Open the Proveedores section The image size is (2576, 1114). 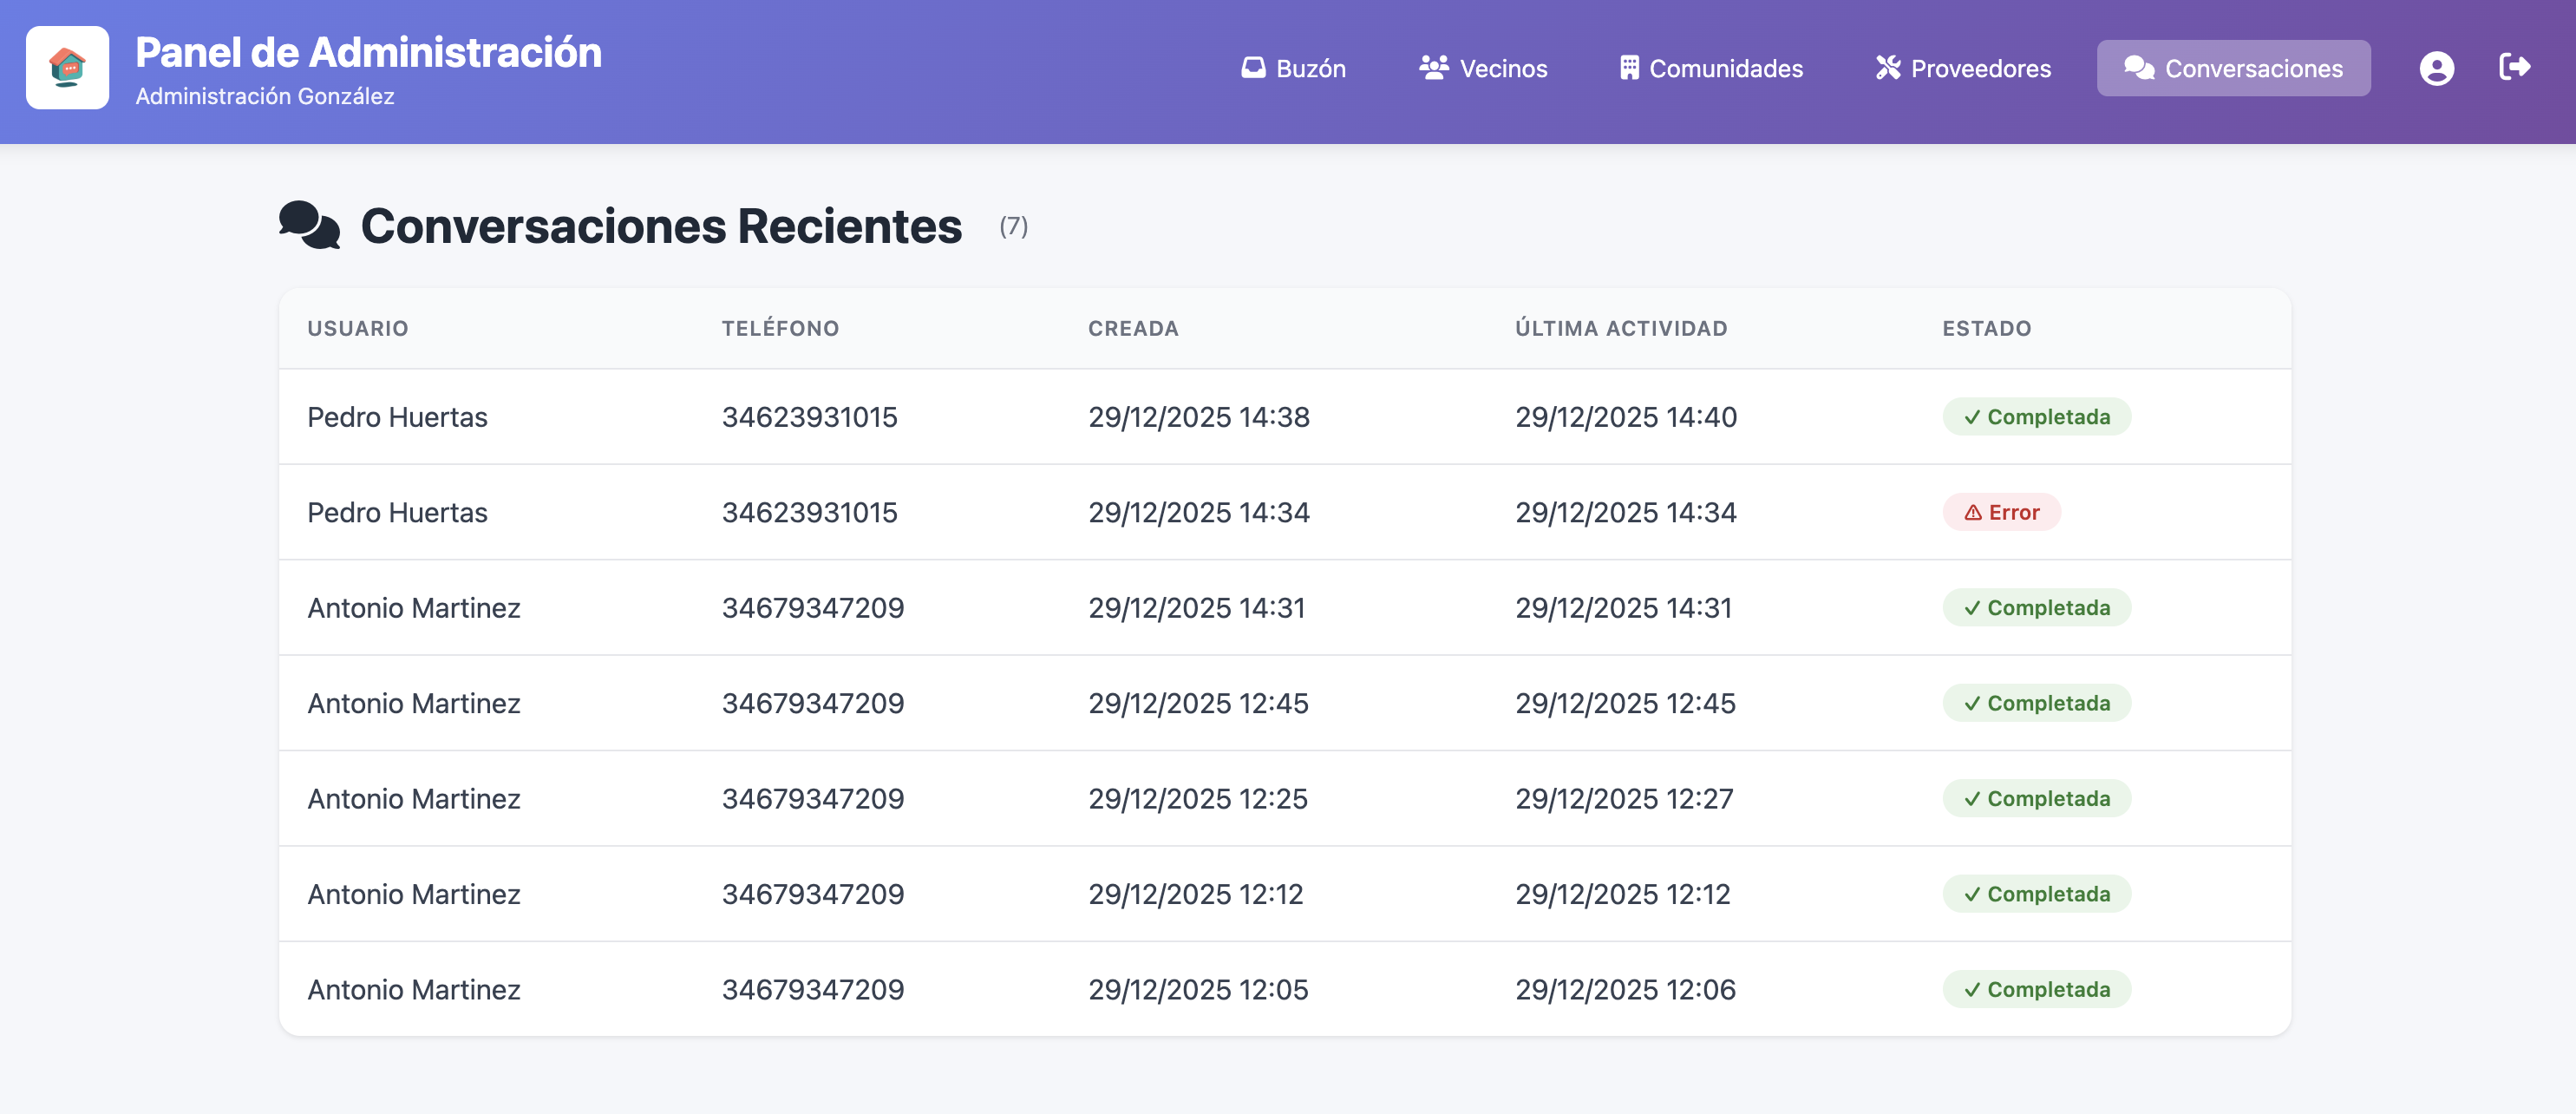[1962, 68]
